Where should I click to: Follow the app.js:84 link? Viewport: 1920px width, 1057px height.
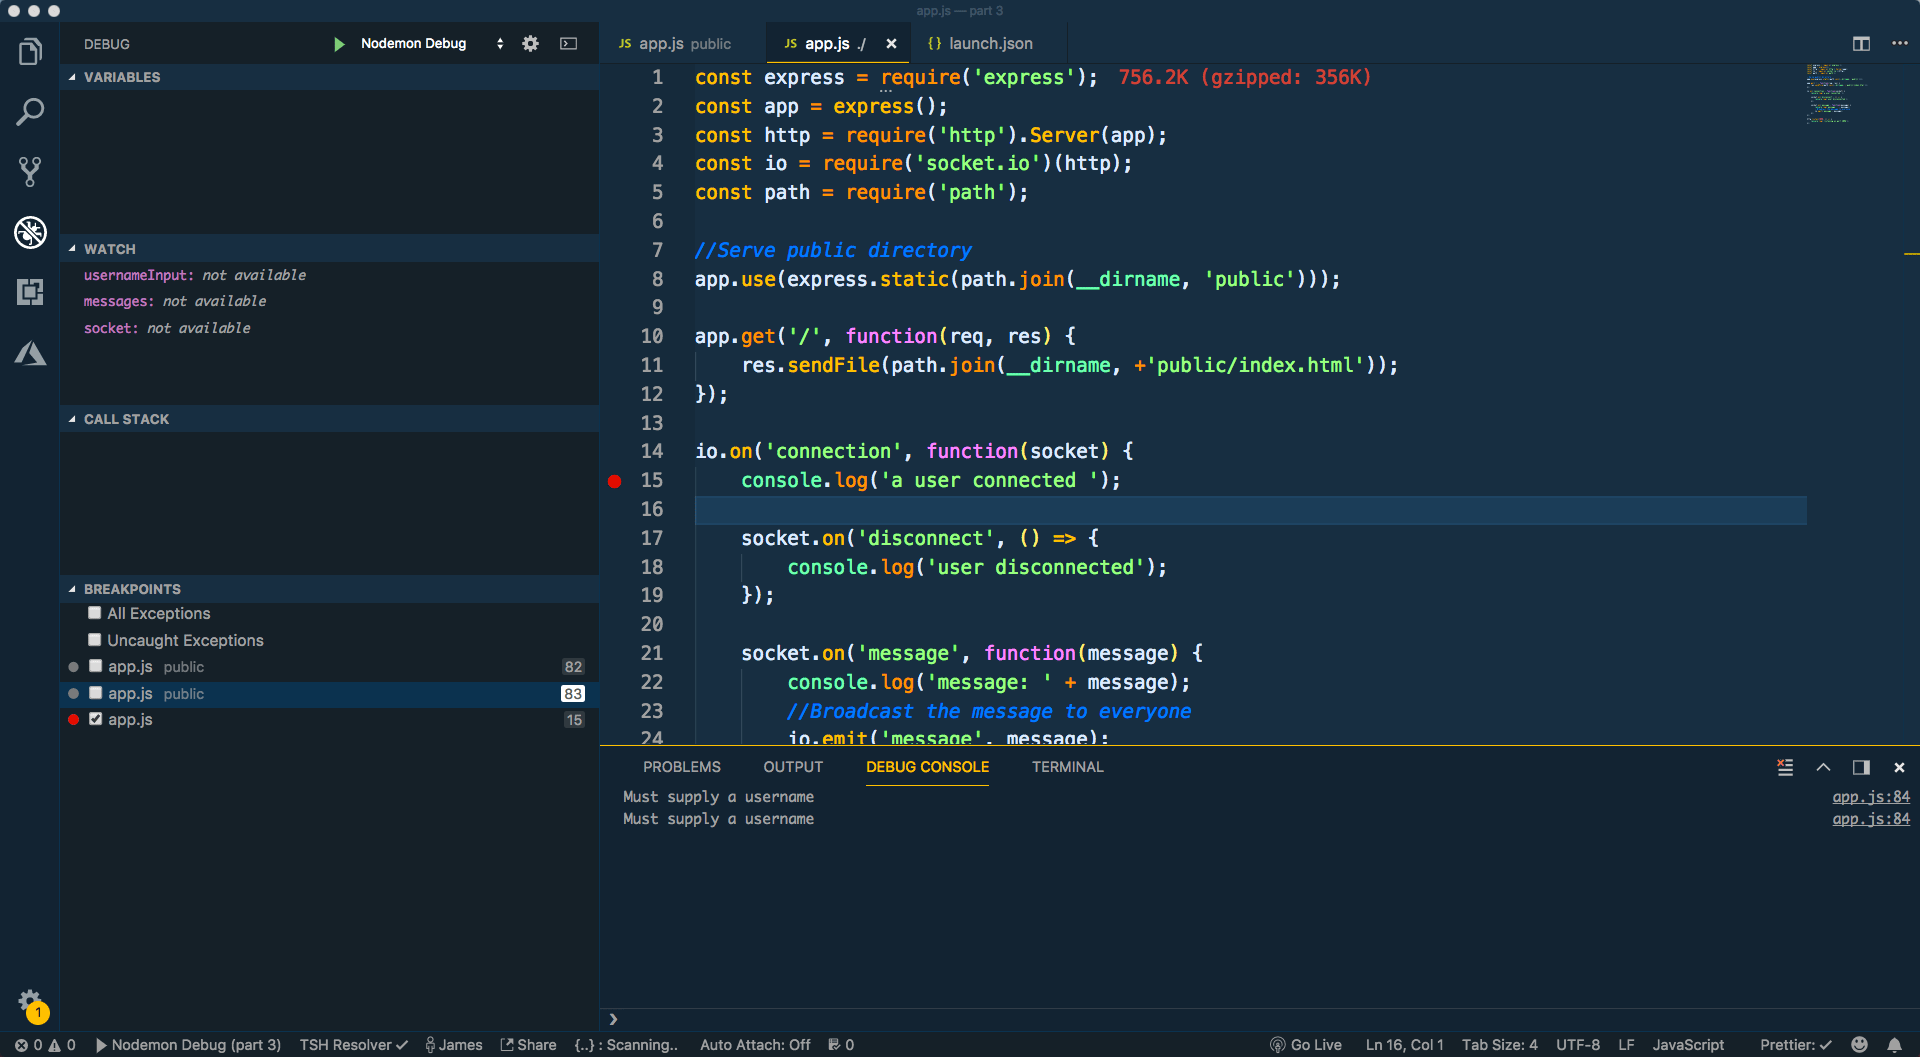pos(1869,796)
